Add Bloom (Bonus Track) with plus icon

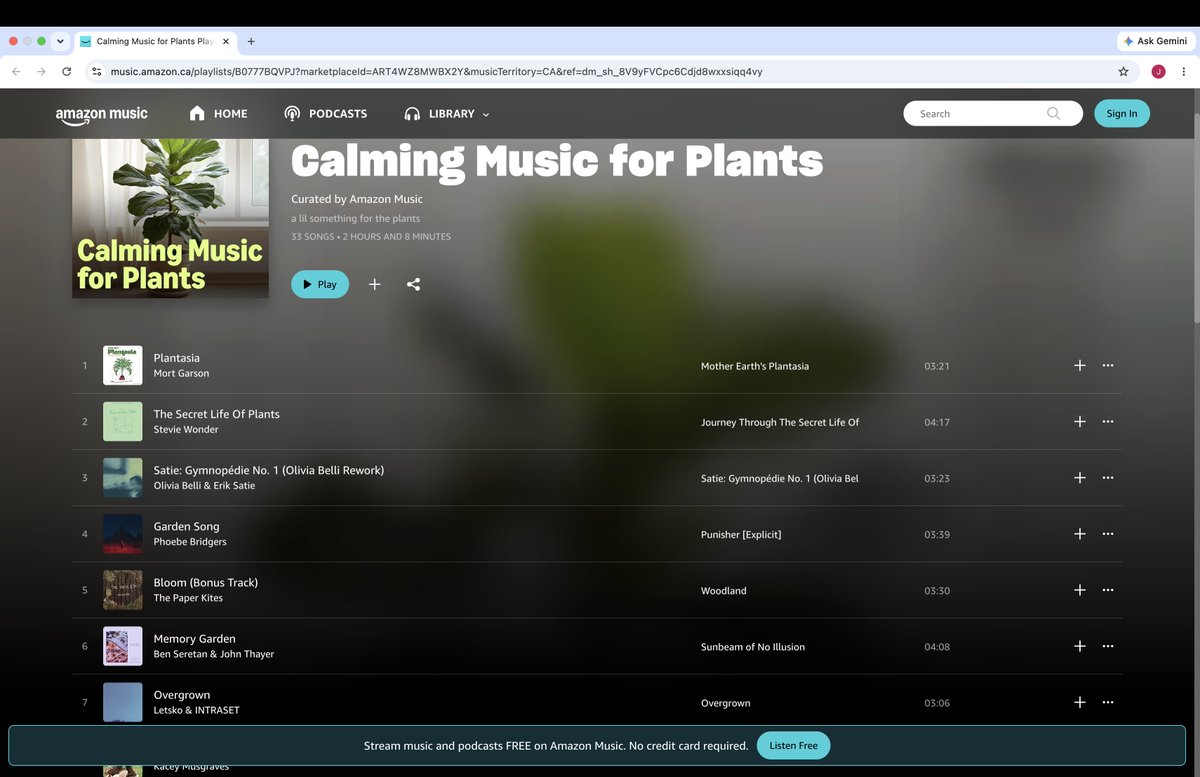click(1079, 590)
